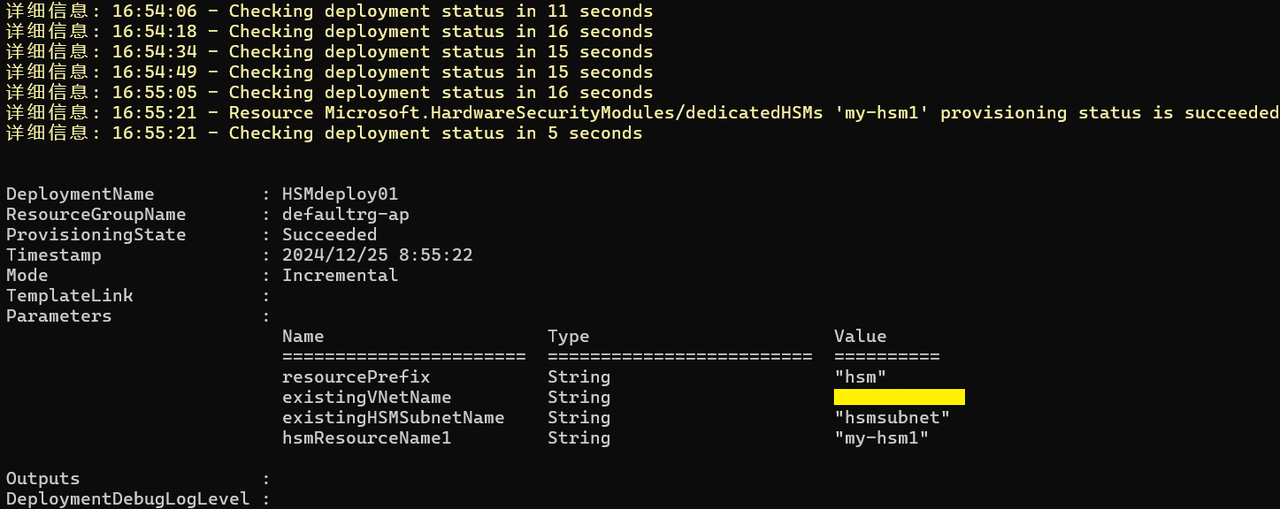Click the timestamp 2024/12/25 8:55:22
1280x509 pixels.
(x=377, y=255)
